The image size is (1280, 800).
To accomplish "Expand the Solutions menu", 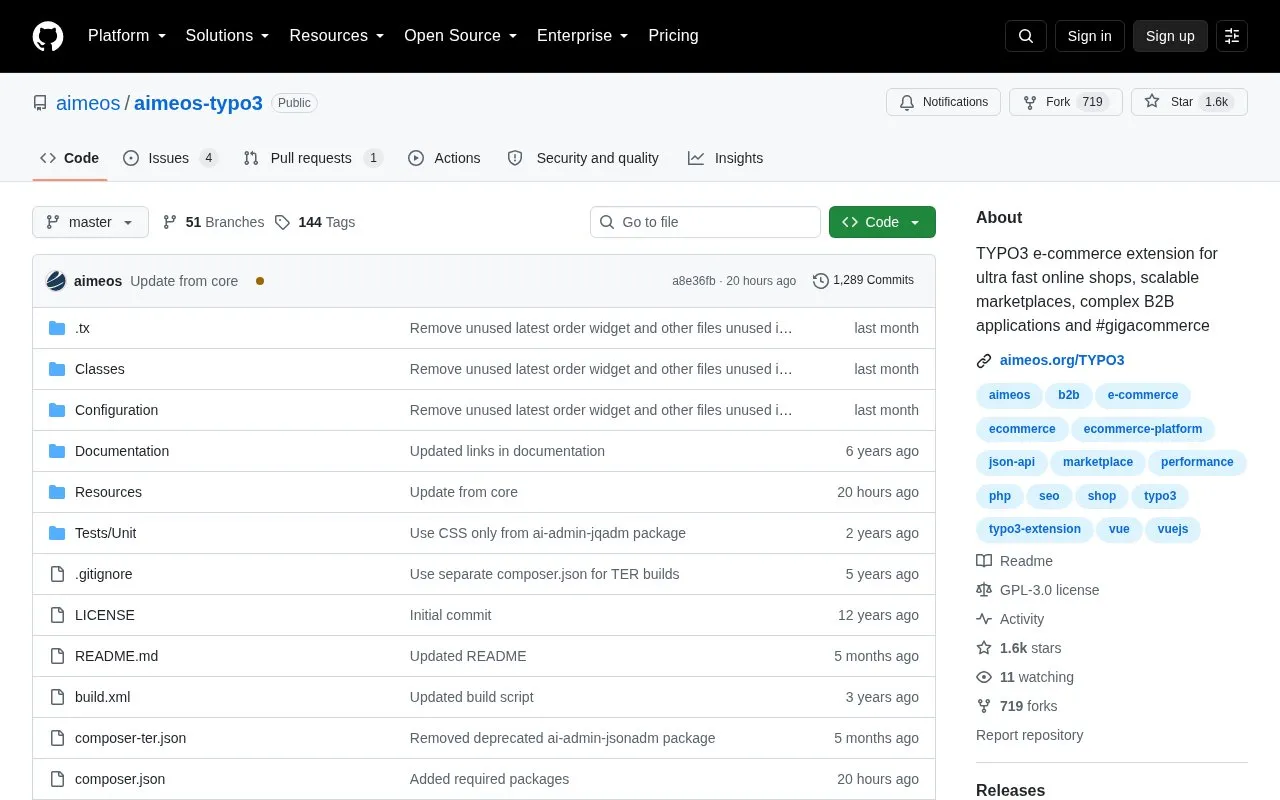I will coord(228,36).
